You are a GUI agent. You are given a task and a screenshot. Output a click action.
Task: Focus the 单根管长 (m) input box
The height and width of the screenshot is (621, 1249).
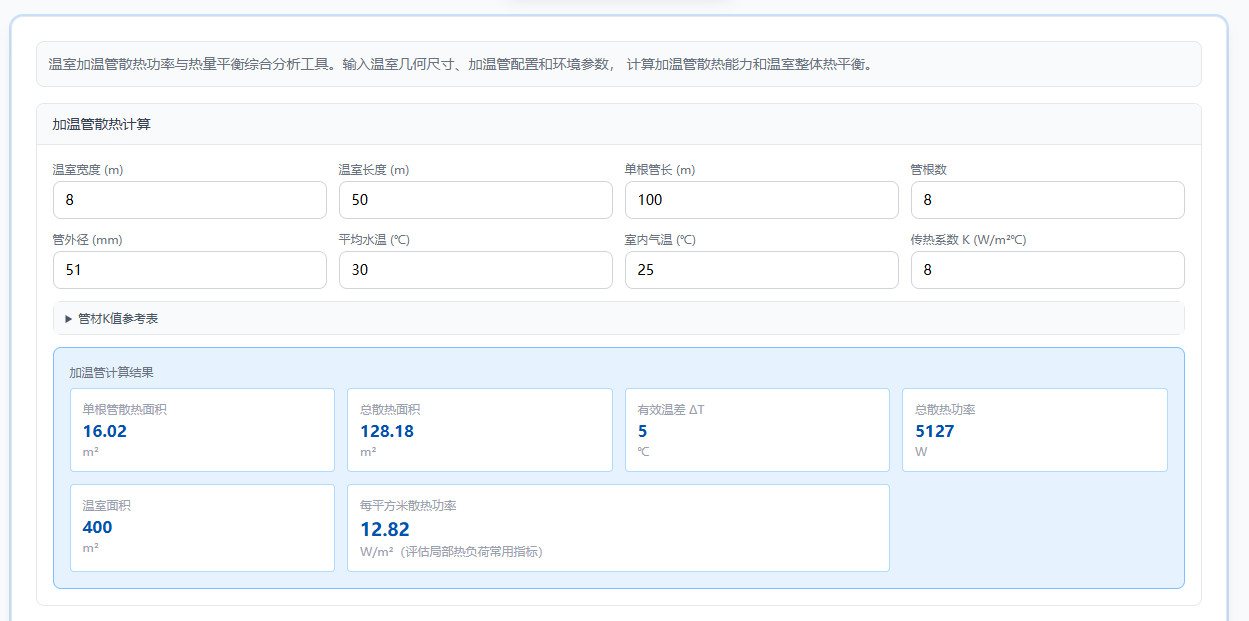coord(762,200)
